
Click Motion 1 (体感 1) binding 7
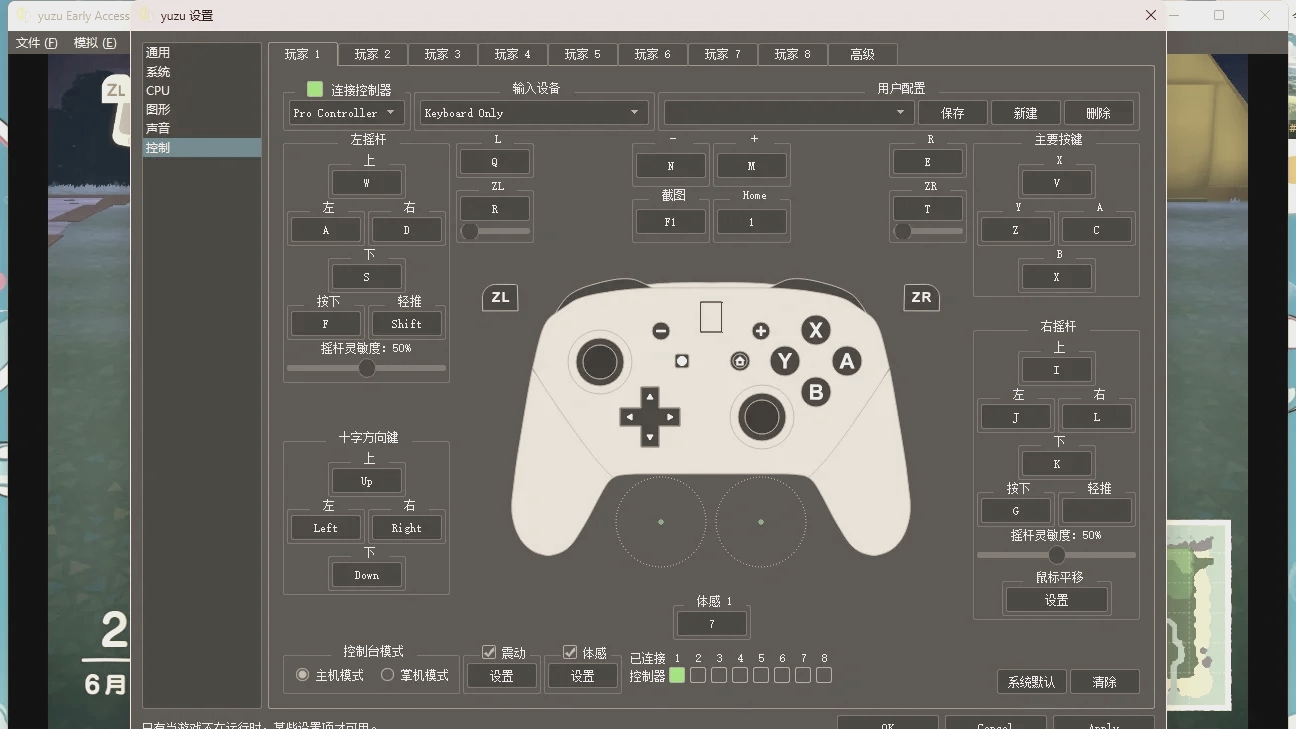pyautogui.click(x=711, y=623)
